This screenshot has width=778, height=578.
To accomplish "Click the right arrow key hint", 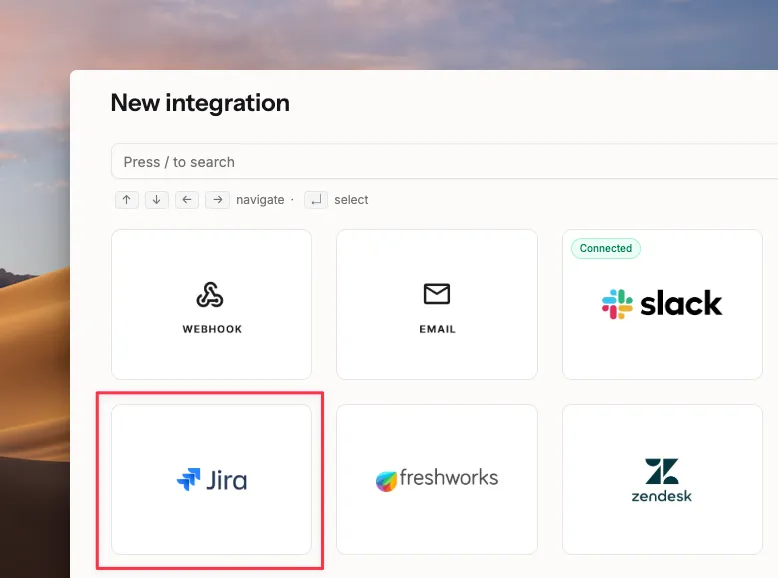I will click(x=217, y=200).
